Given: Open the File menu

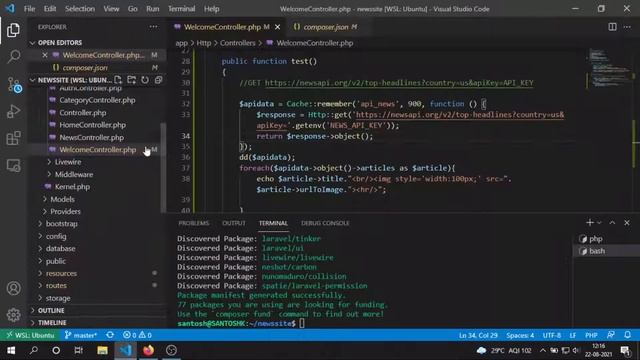Looking at the screenshot, I should [x=29, y=9].
